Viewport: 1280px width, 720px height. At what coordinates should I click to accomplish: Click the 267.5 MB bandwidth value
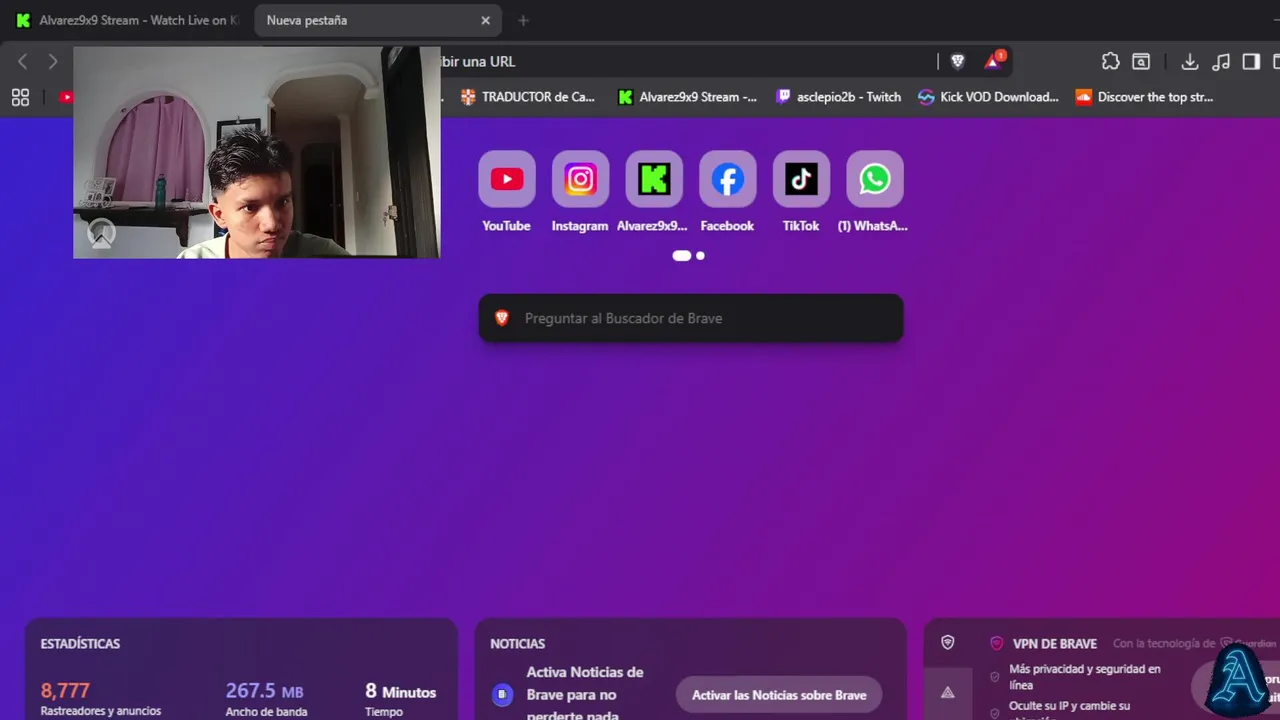tap(264, 691)
